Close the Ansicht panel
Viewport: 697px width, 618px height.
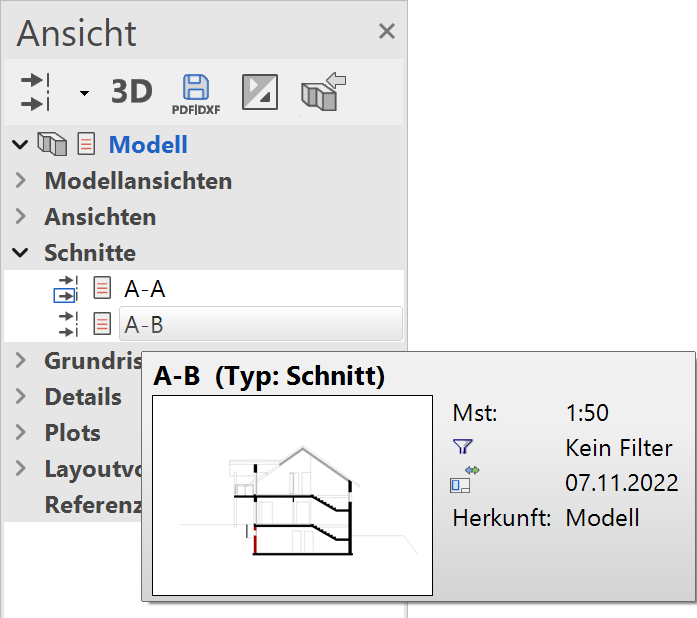coord(387,32)
